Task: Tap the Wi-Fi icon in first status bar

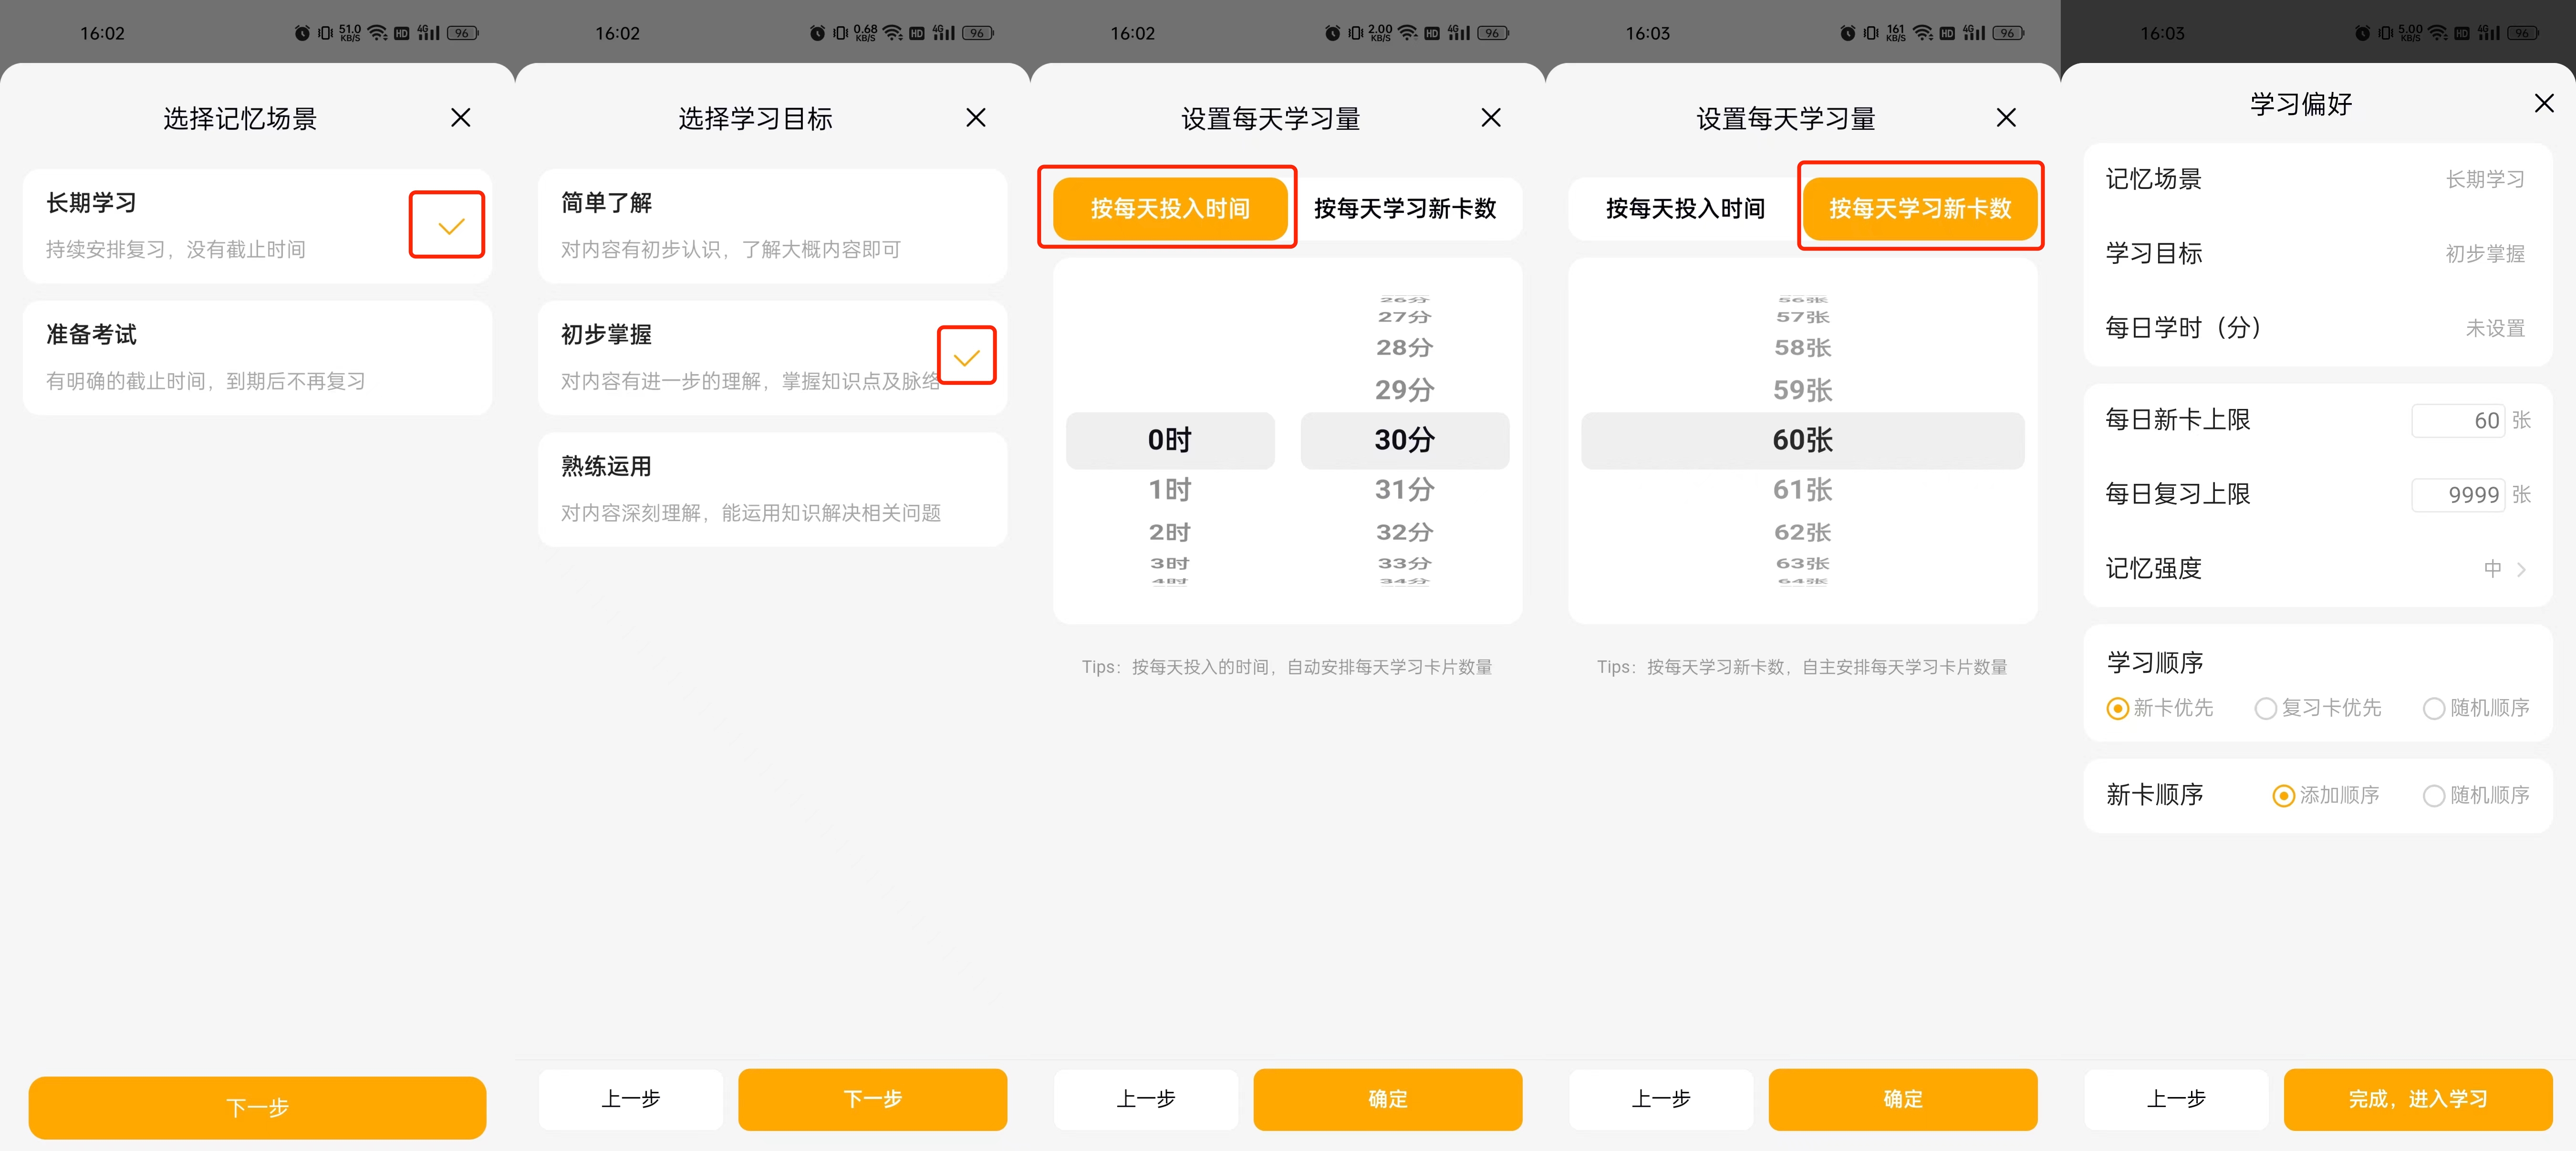Action: pos(377,33)
